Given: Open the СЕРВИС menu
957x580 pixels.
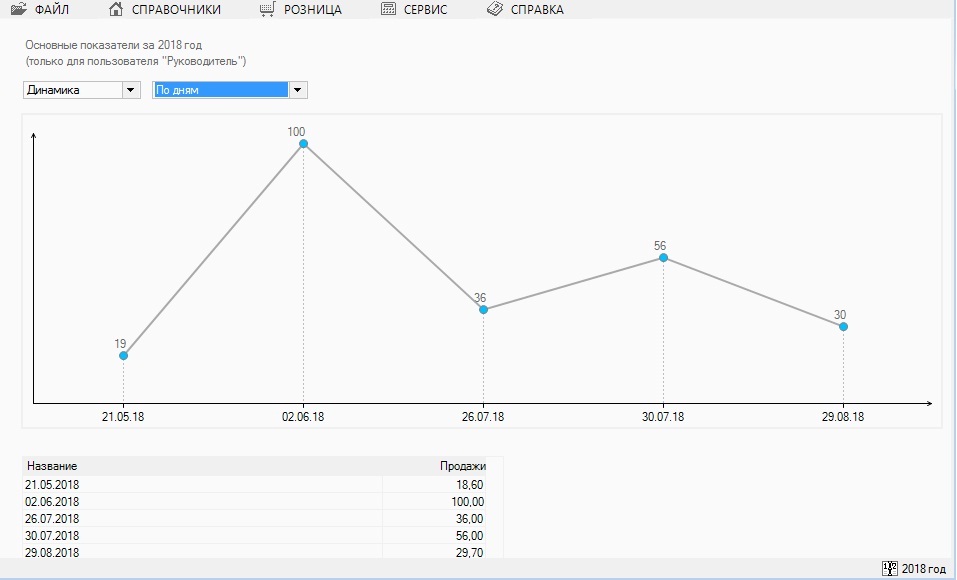Looking at the screenshot, I should point(427,10).
